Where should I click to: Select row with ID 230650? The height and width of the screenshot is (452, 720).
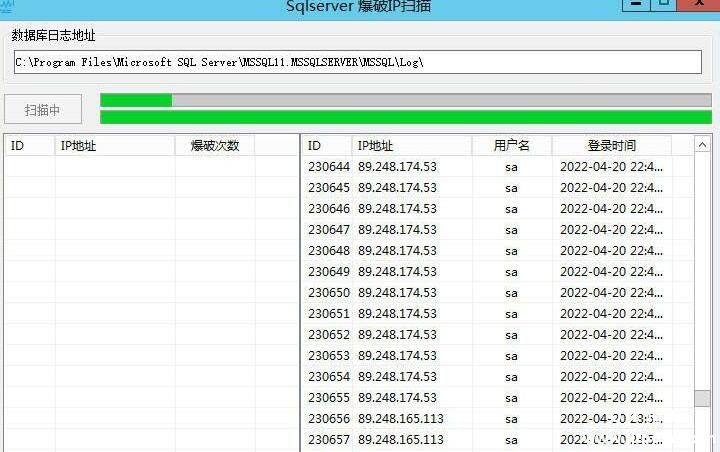[x=498, y=293]
